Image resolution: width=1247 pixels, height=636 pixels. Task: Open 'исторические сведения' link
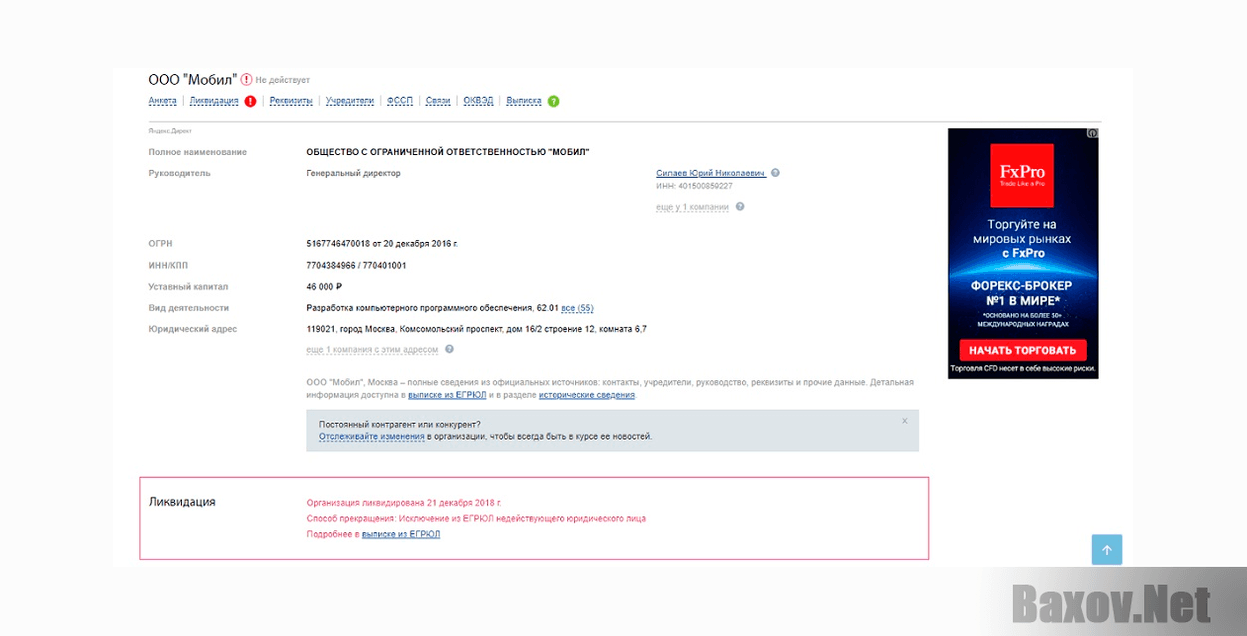click(586, 395)
